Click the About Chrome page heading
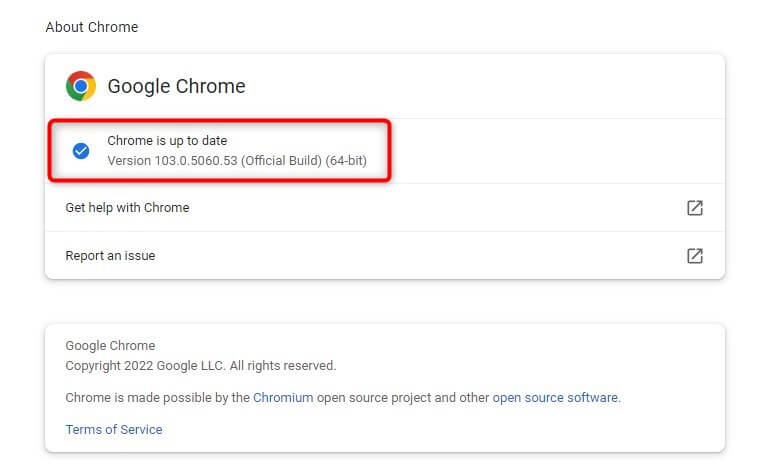Screen dimensions: 763x475 coord(92,27)
